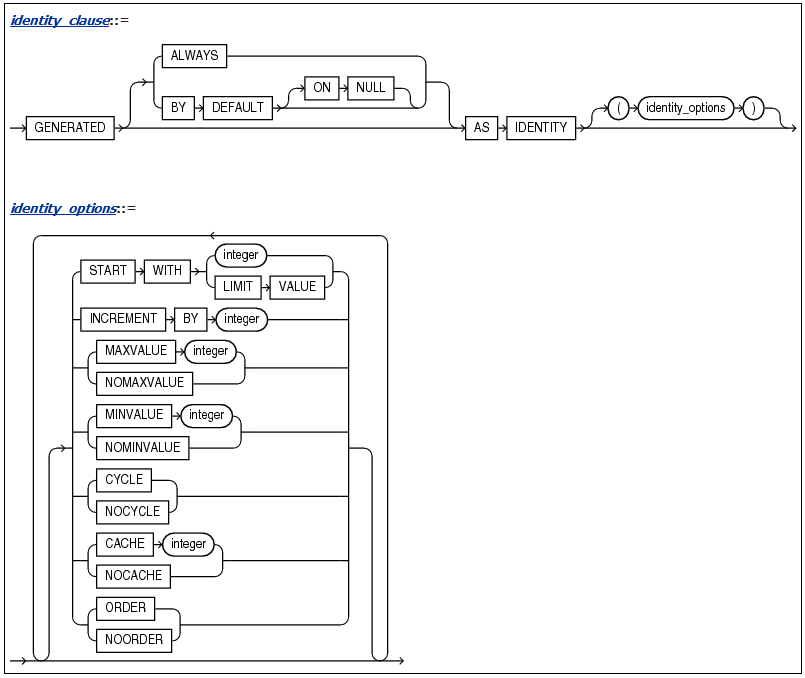This screenshot has width=805, height=678.
Task: Select the CYCLE option over NOCYCLE
Action: (123, 480)
